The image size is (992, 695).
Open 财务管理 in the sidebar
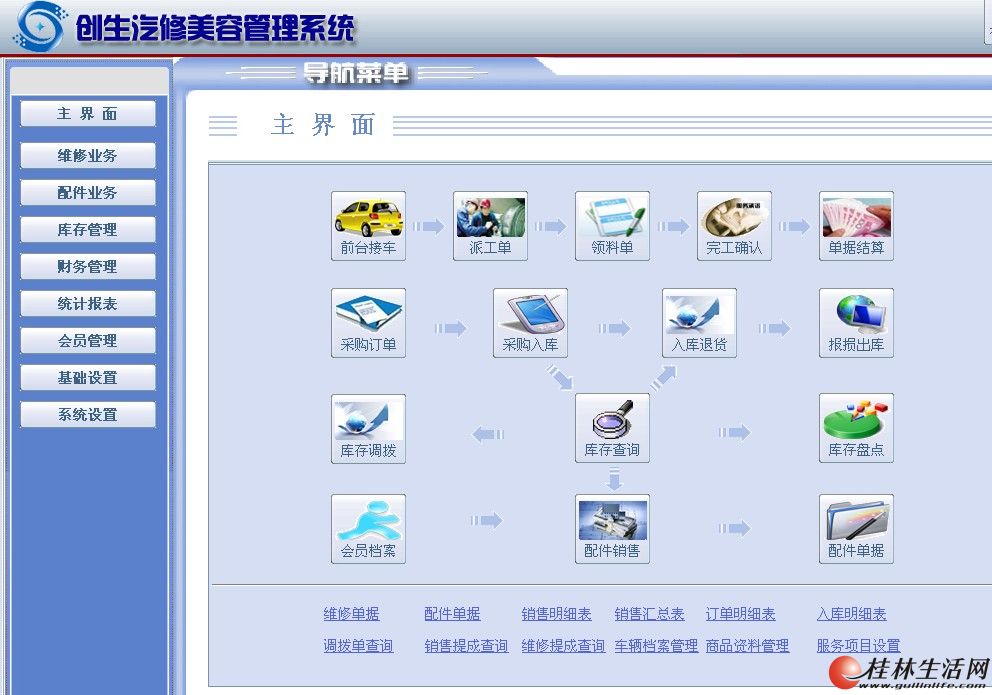(x=88, y=267)
